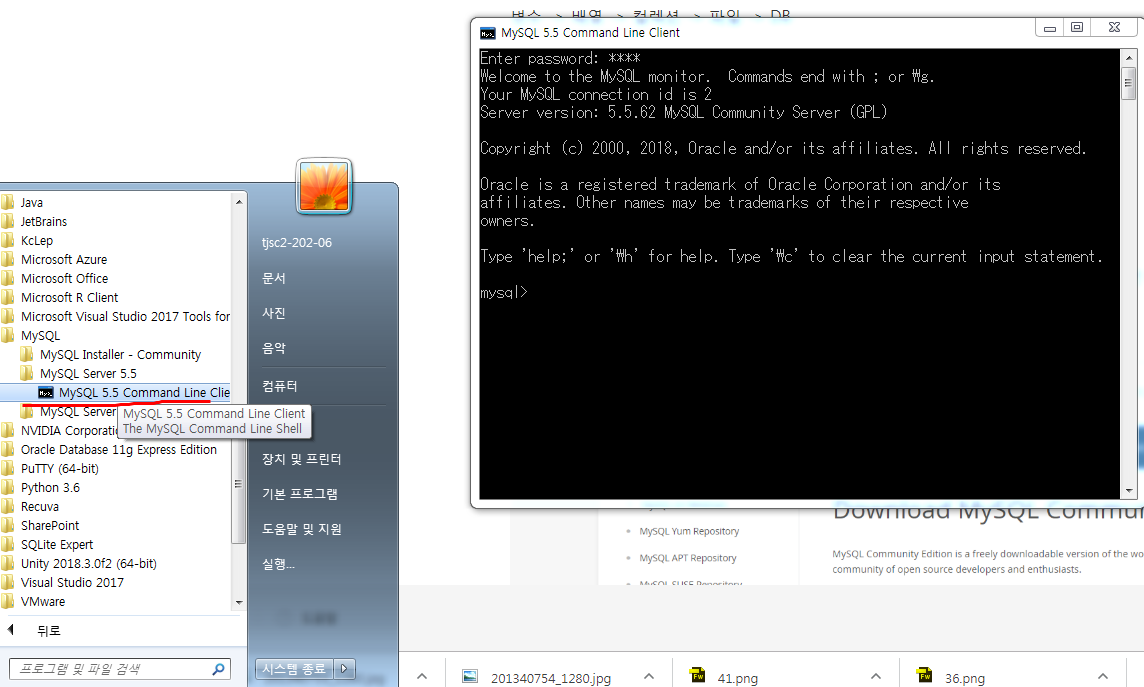Click the 시스템 종료 shutdown button
Viewport: 1144px width, 687px height.
294,669
